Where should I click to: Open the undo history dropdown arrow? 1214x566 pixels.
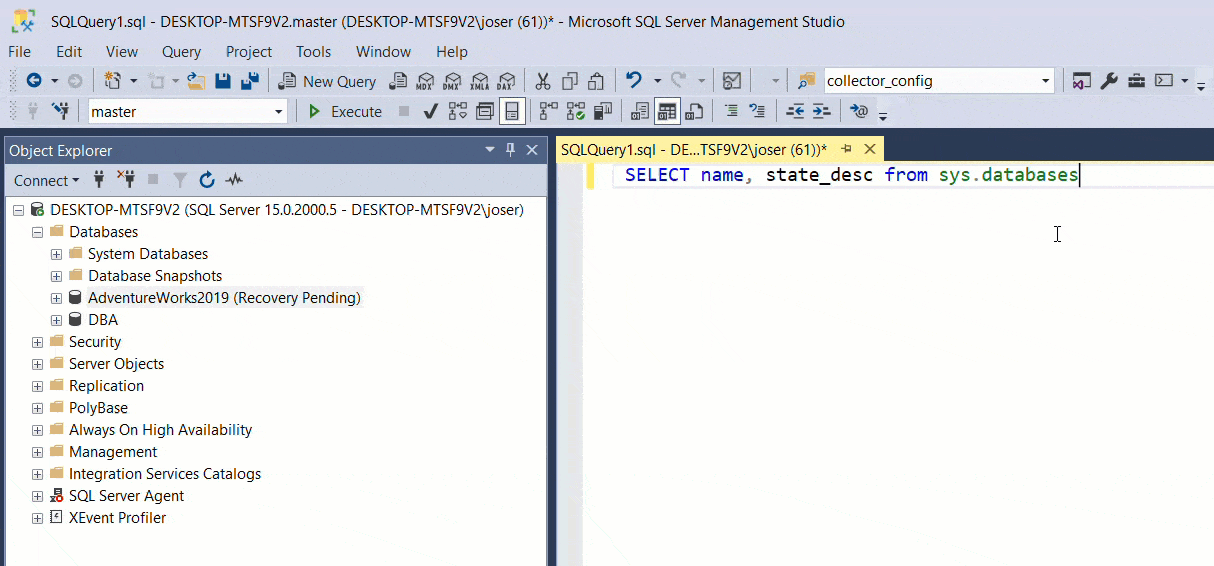click(x=657, y=81)
